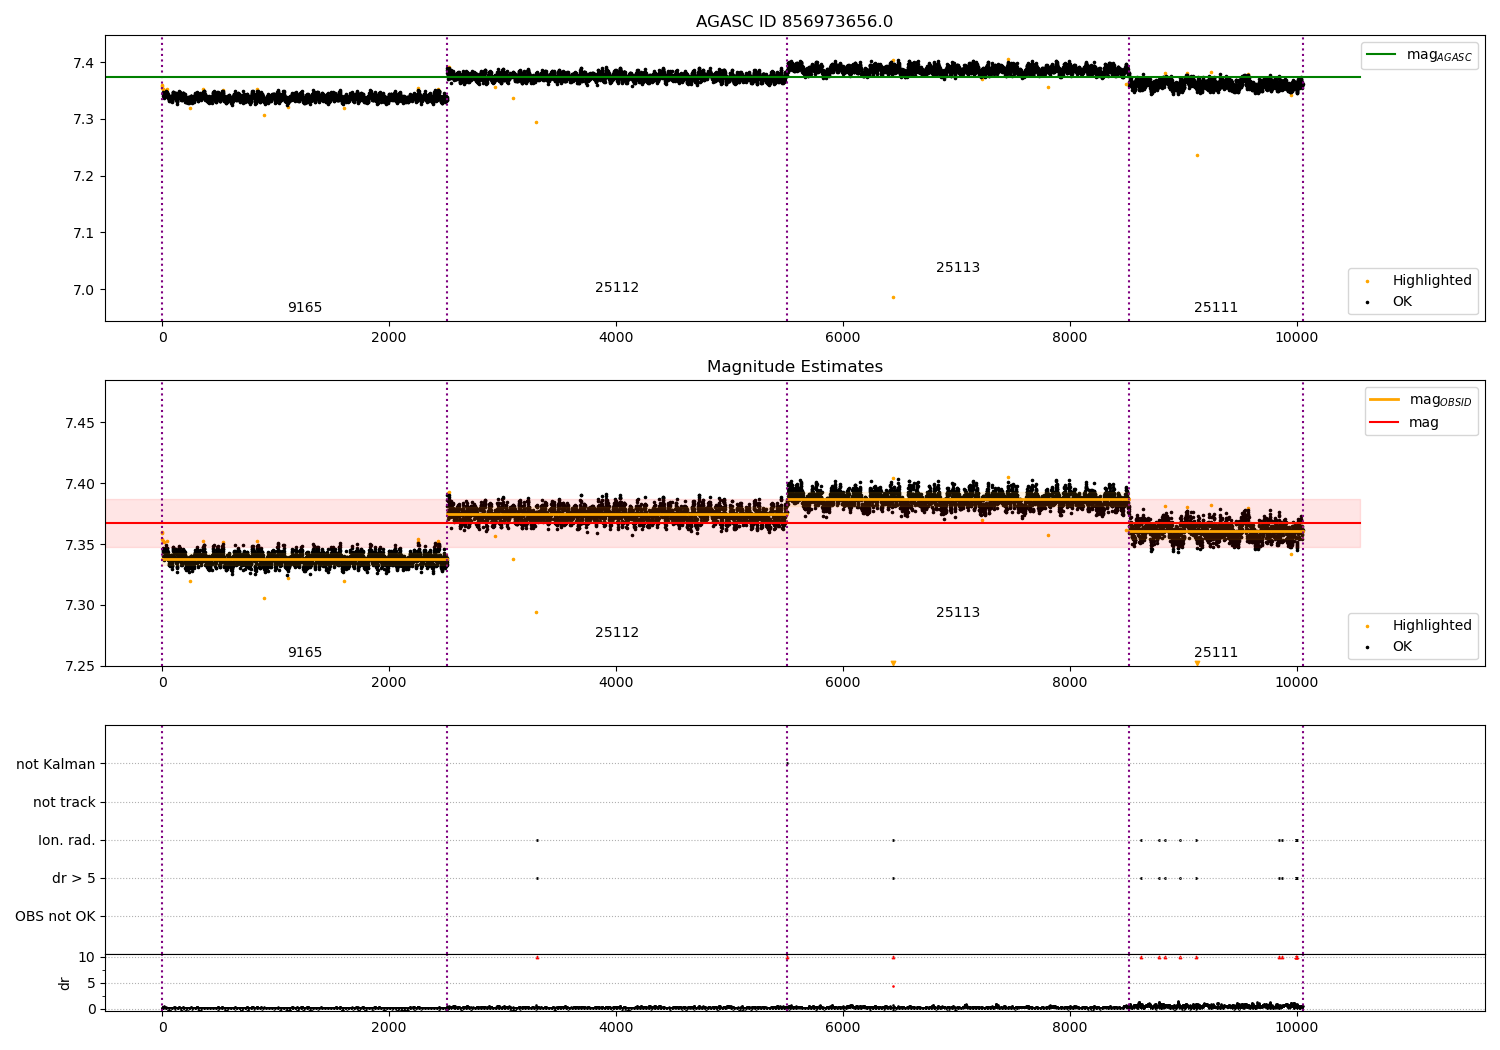
Task: Click the 7.30 y-tick label
Action: (80, 606)
